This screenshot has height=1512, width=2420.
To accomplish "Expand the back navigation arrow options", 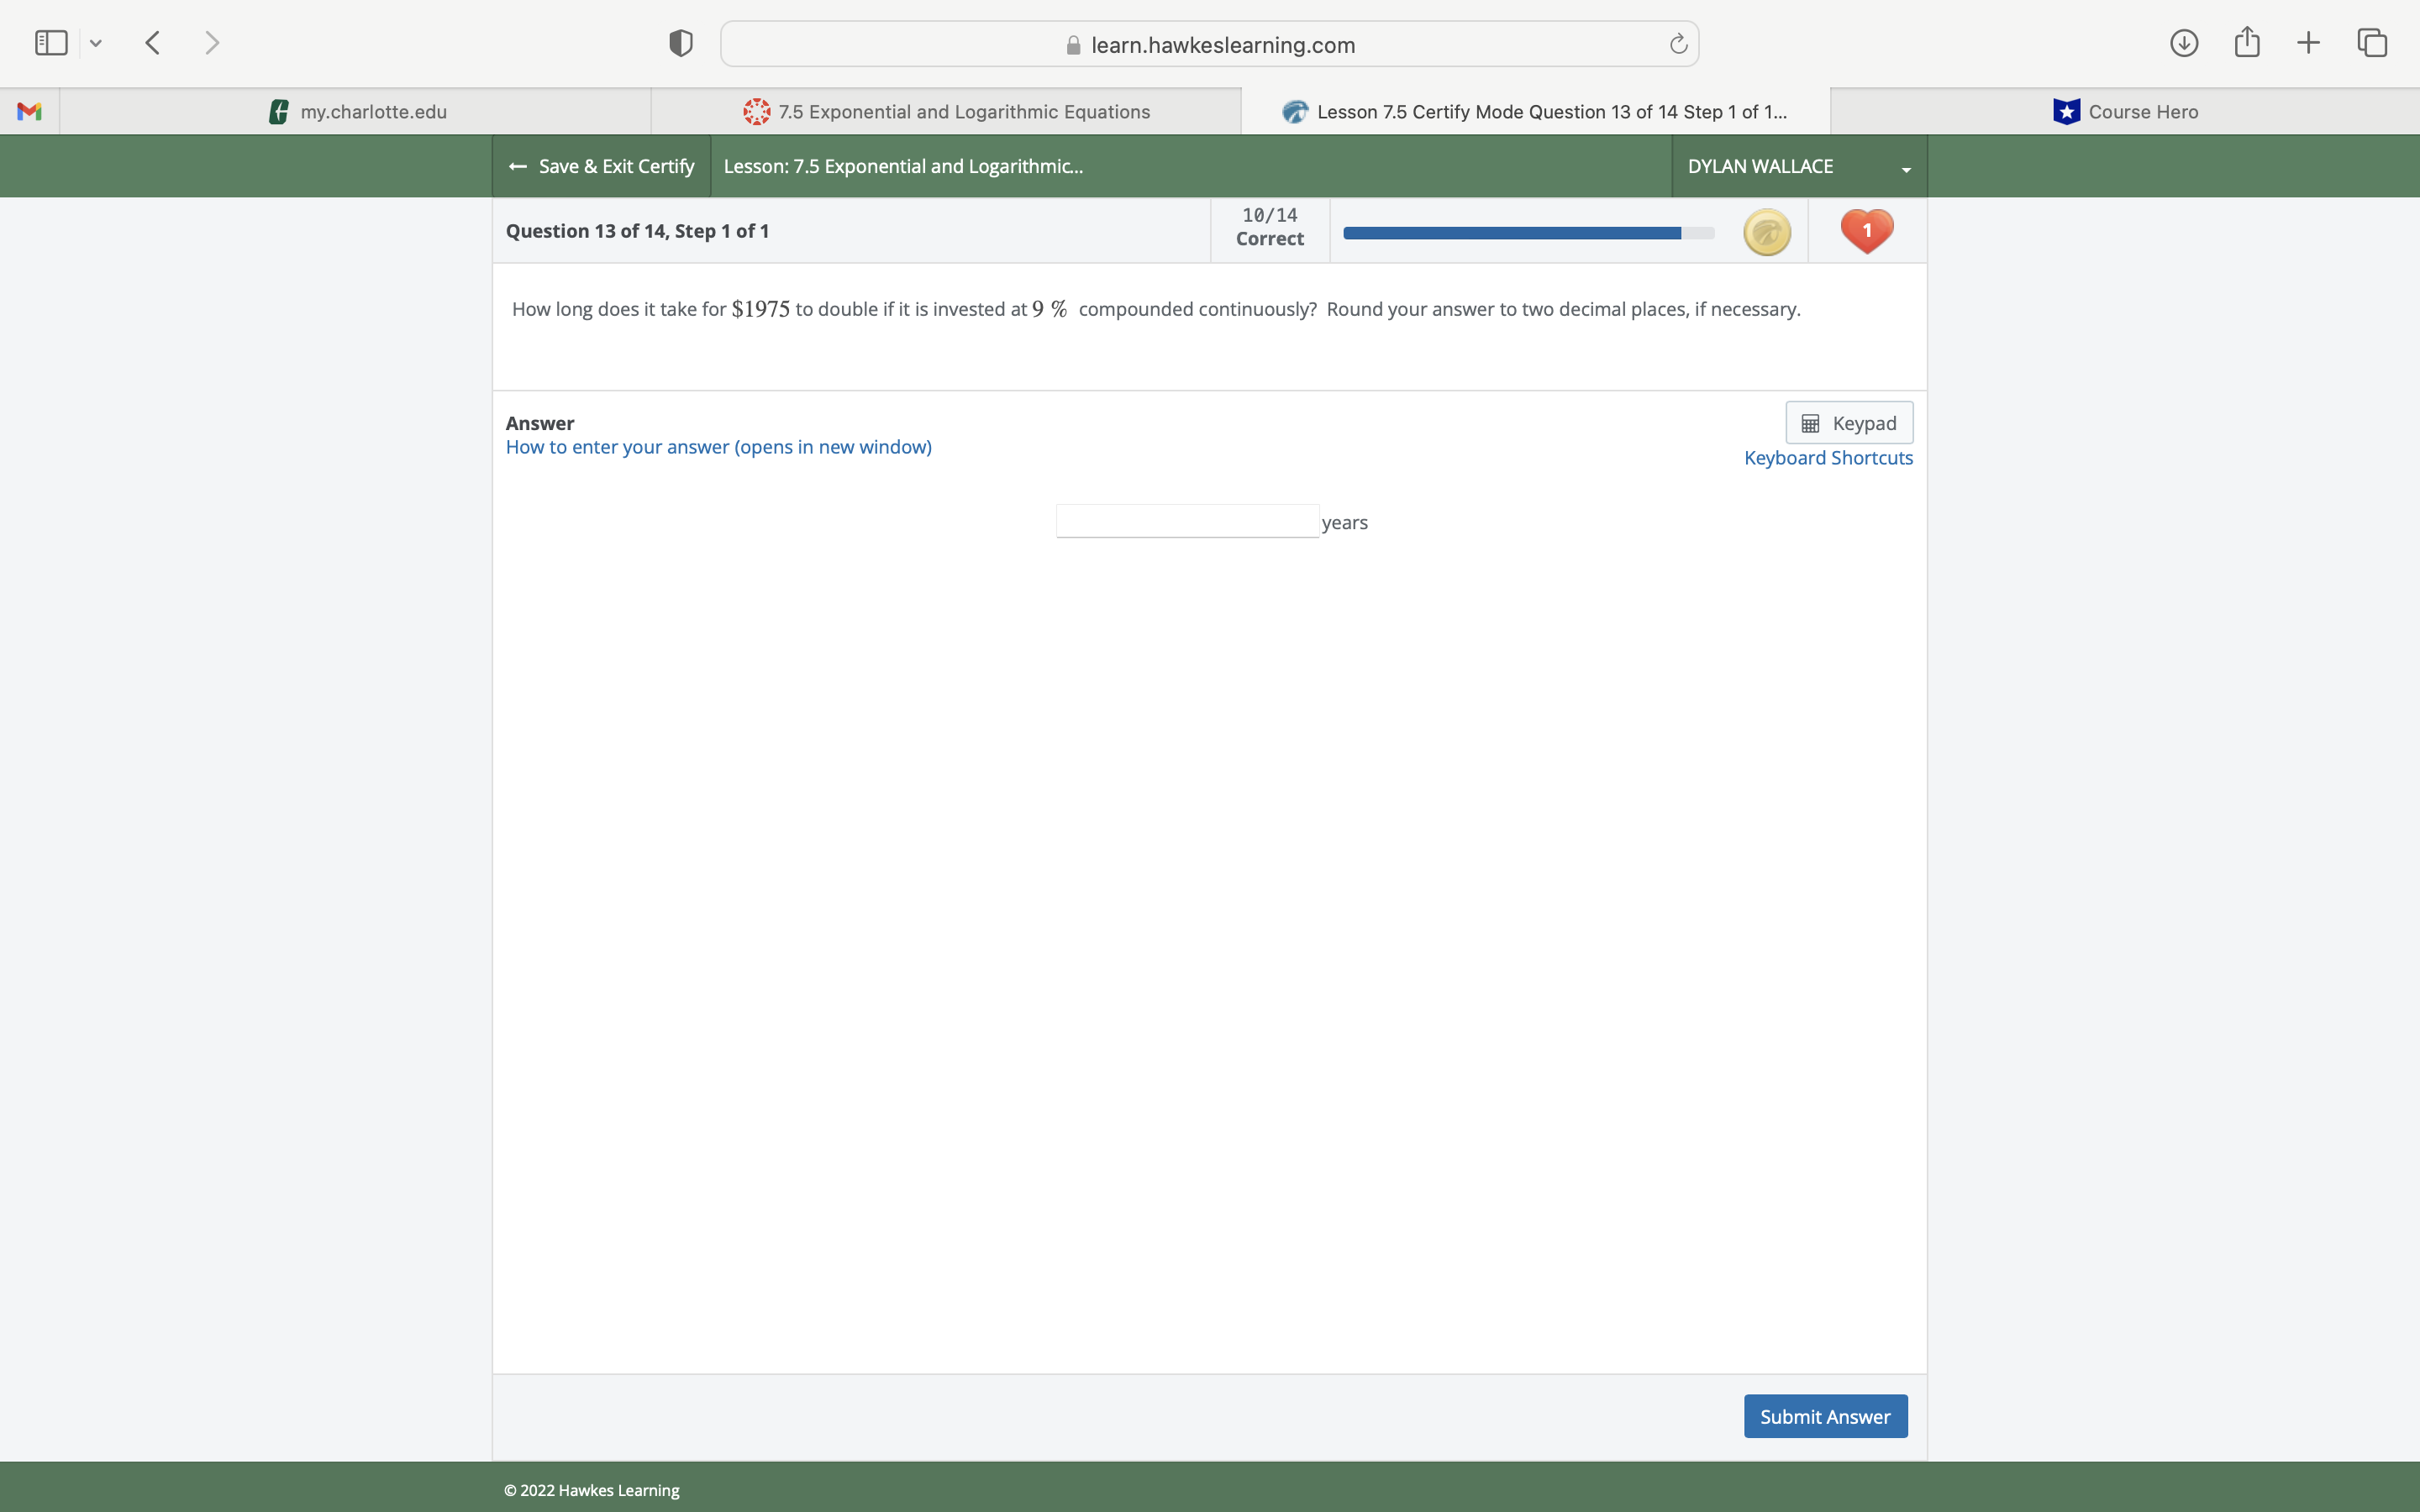I will tap(152, 42).
